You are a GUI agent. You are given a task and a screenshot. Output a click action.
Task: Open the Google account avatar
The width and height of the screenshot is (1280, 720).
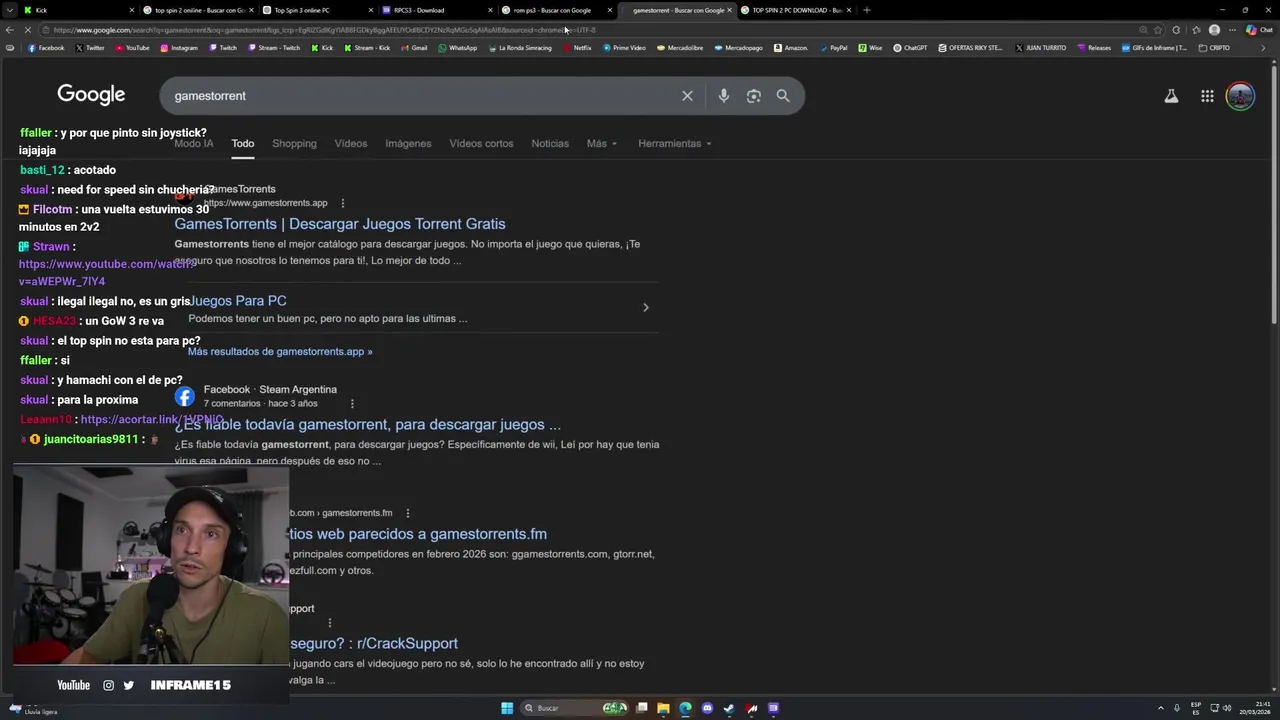coord(1240,96)
